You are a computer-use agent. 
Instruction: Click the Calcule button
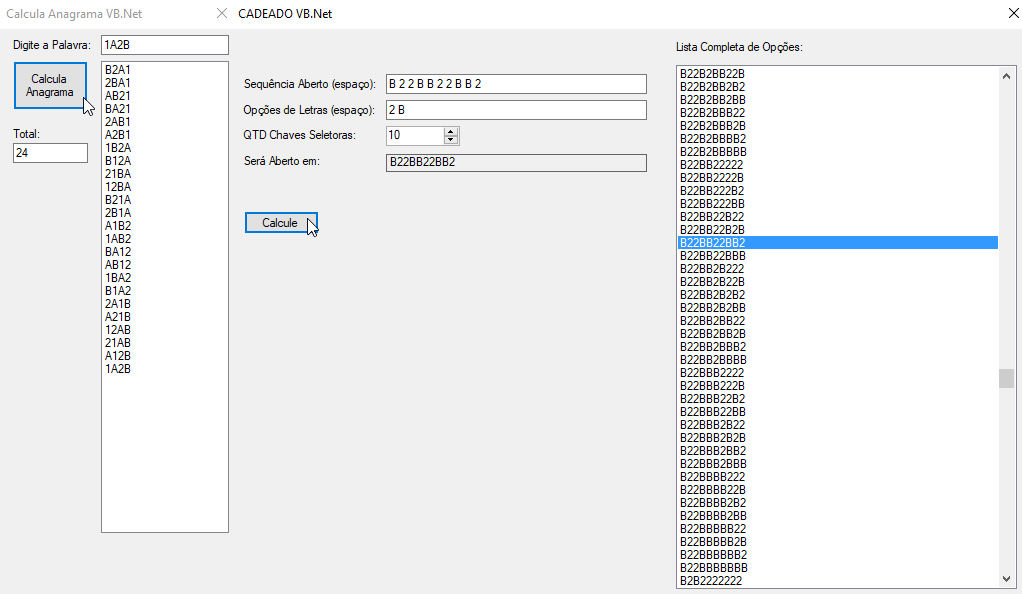click(x=281, y=222)
